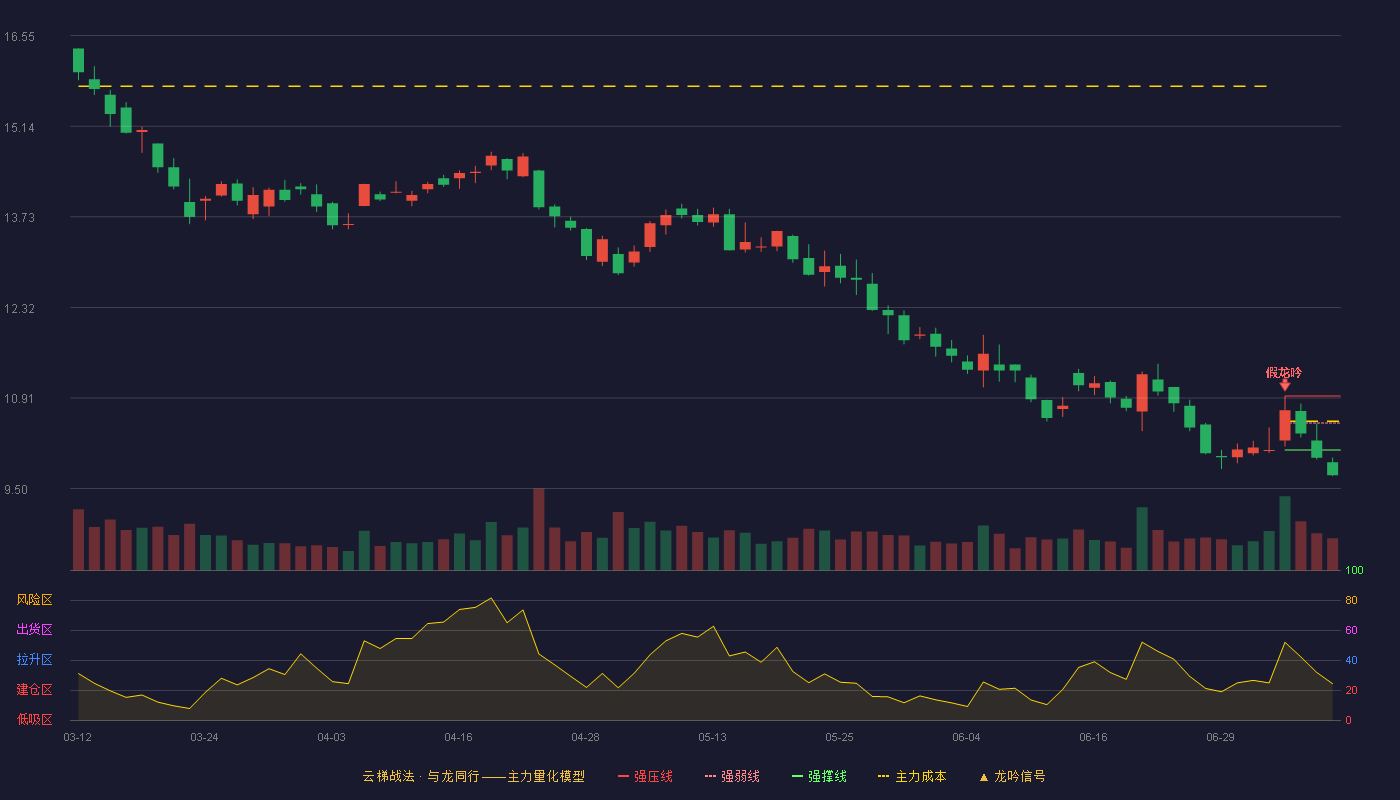
Task: Toggle the 强压线 legend entry
Action: coord(645,776)
